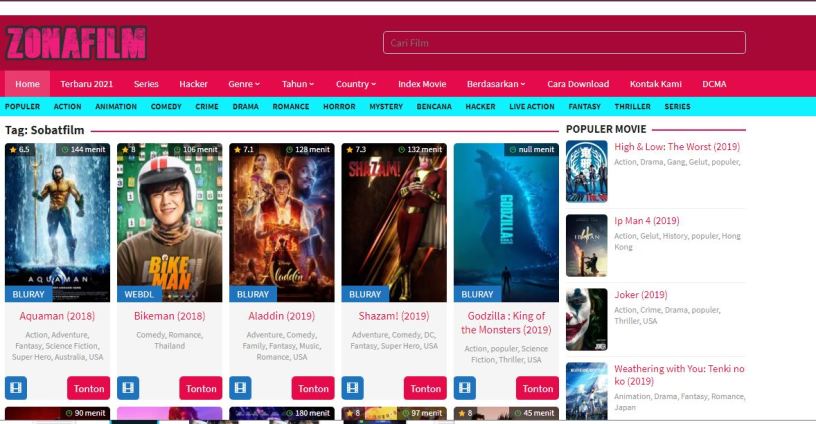Viewport: 816px width, 424px height.
Task: Open Weathering with You sidebar link
Action: tap(679, 375)
